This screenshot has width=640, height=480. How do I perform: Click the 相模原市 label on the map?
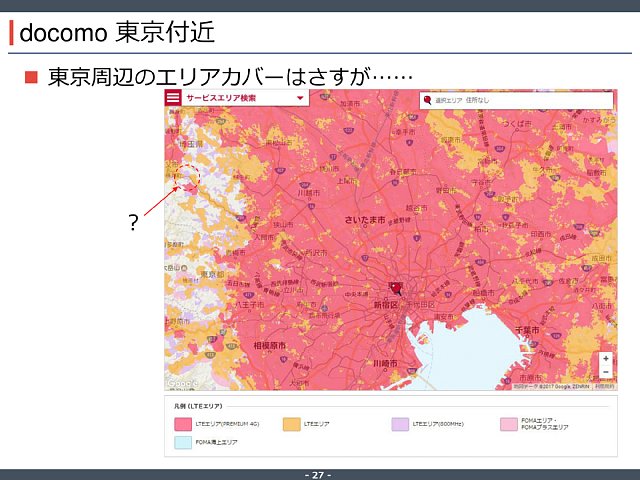tap(270, 346)
